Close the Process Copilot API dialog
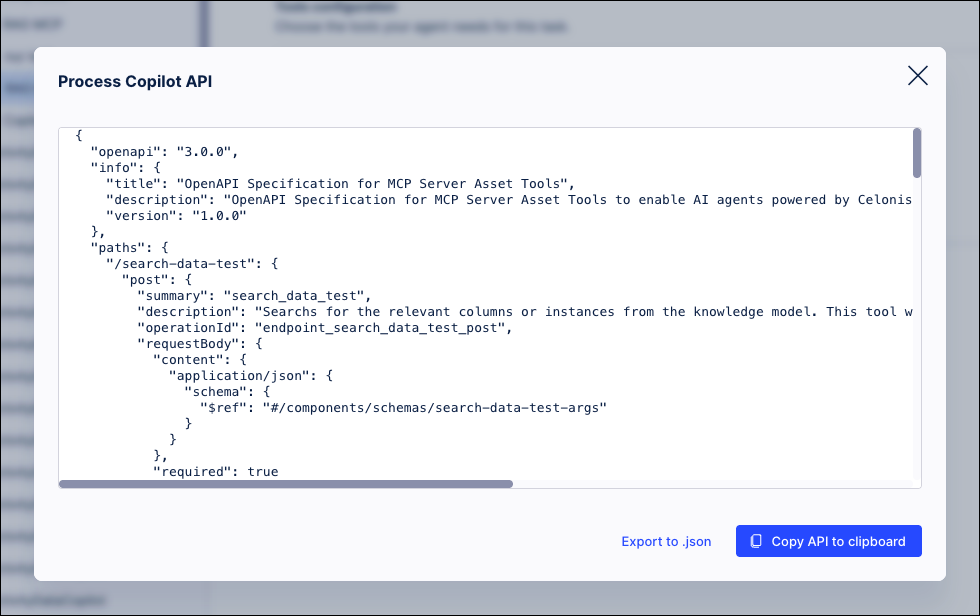The width and height of the screenshot is (980, 616). click(x=917, y=75)
